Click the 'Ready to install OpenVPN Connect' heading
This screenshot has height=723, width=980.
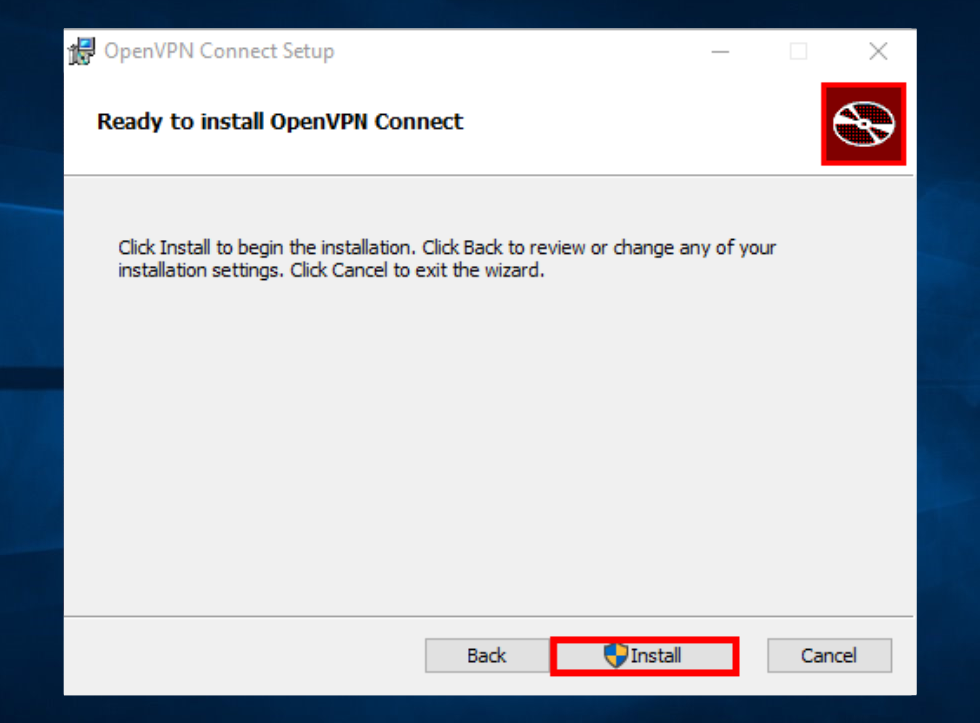pos(280,122)
